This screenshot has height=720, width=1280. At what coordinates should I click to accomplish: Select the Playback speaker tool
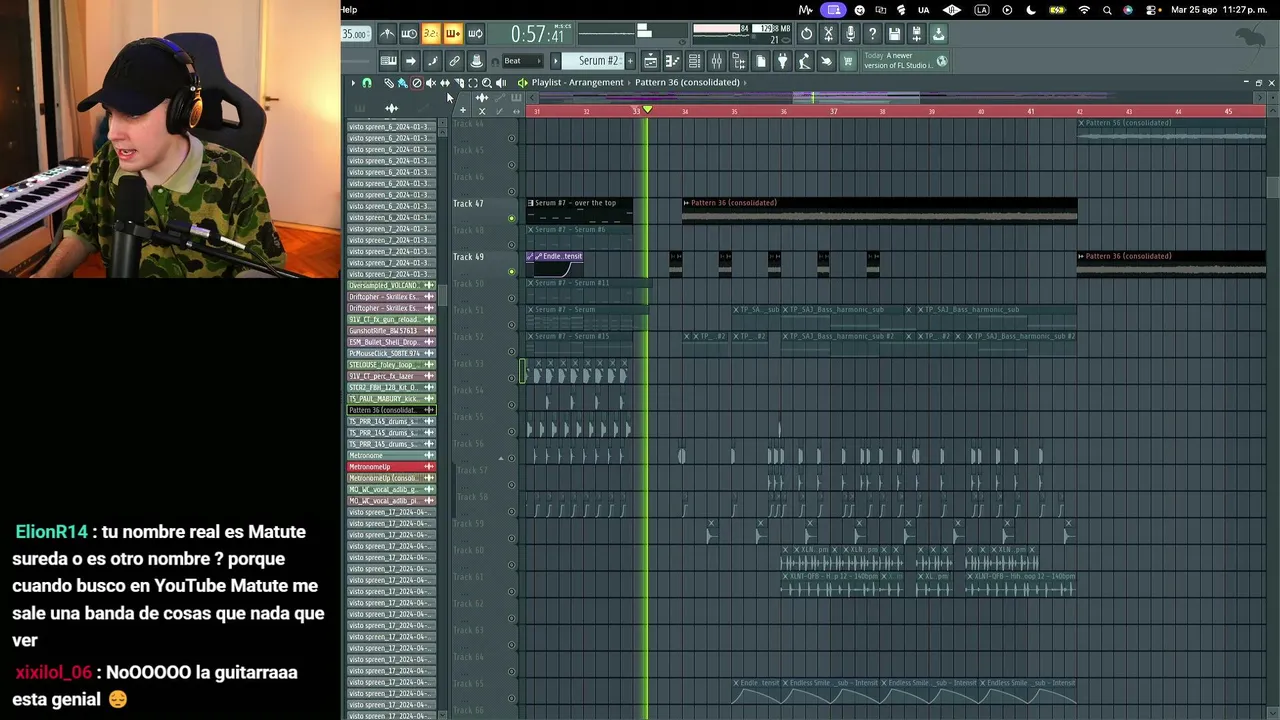501,83
